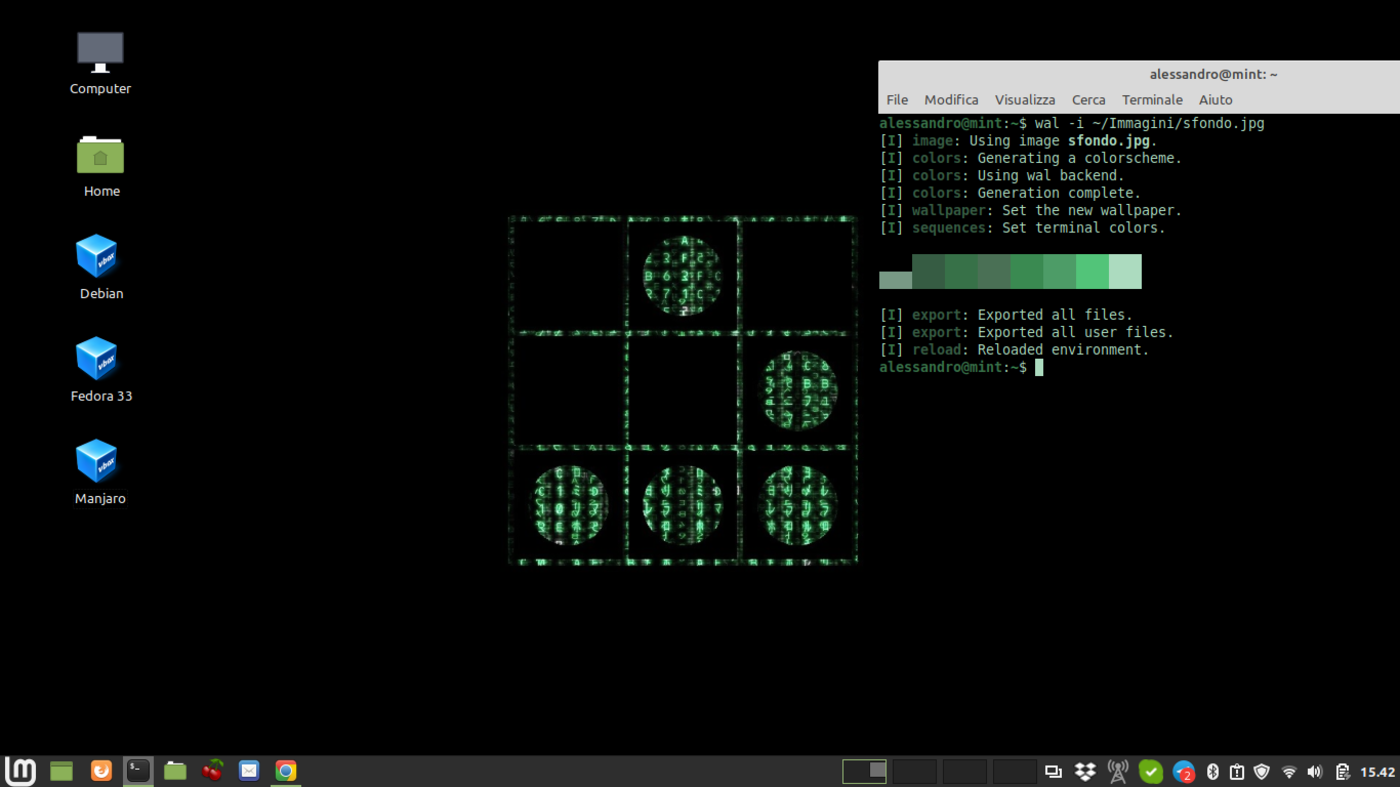Open the Visualizza menu
This screenshot has height=787, width=1400.
click(x=1024, y=100)
